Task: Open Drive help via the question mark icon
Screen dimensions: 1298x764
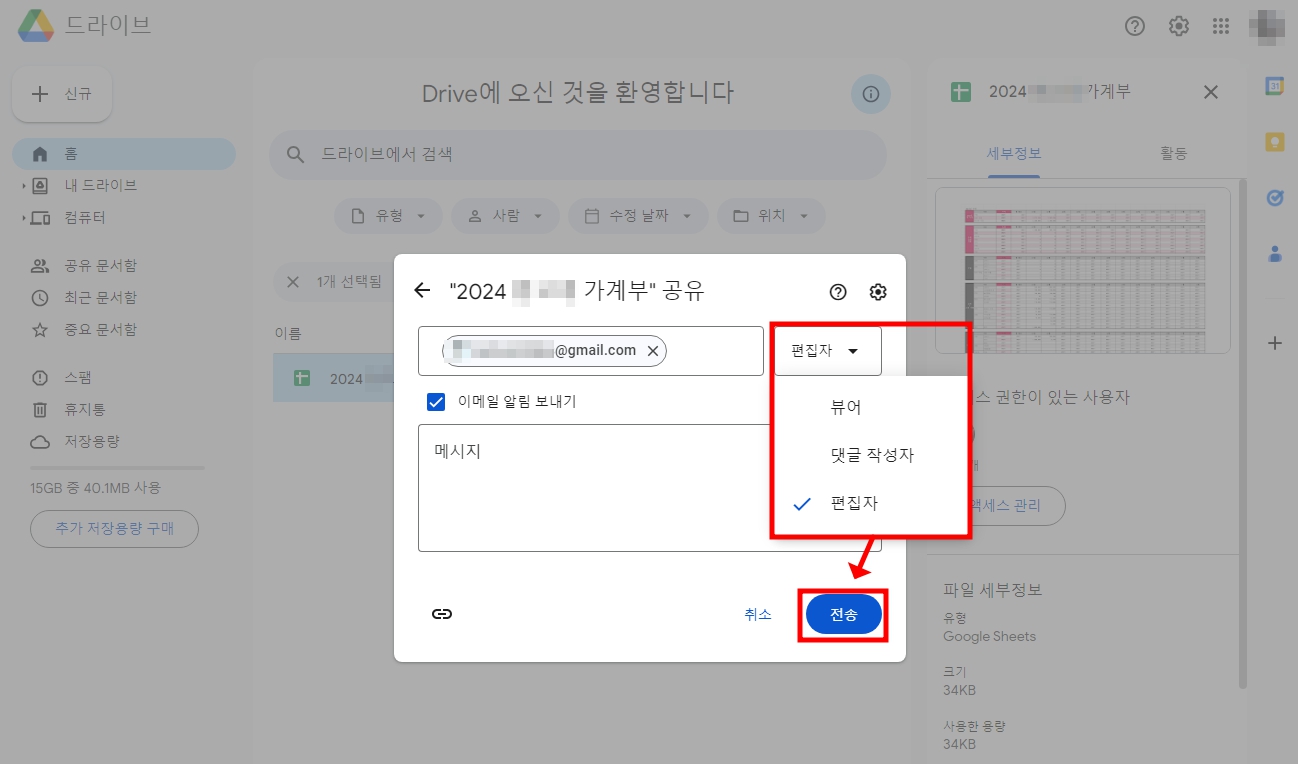Action: click(1135, 27)
